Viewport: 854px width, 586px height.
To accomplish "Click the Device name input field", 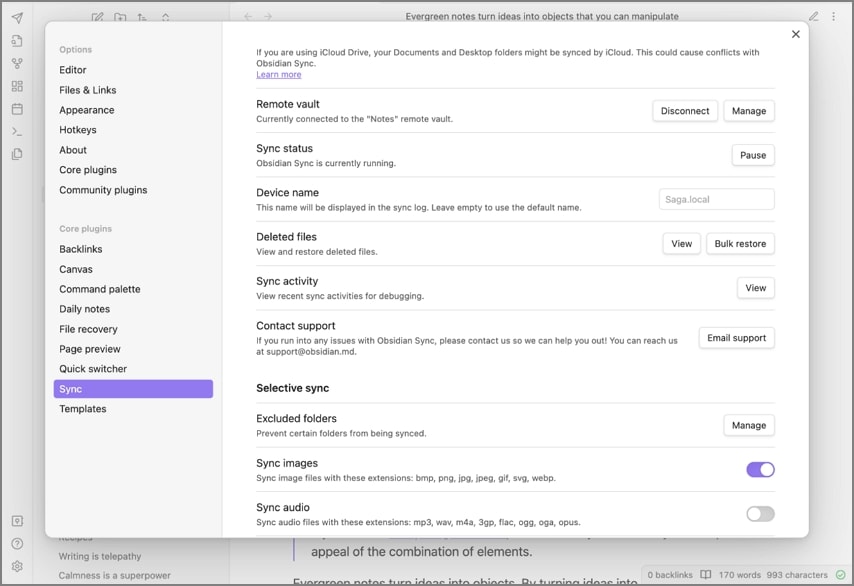I will pos(716,199).
